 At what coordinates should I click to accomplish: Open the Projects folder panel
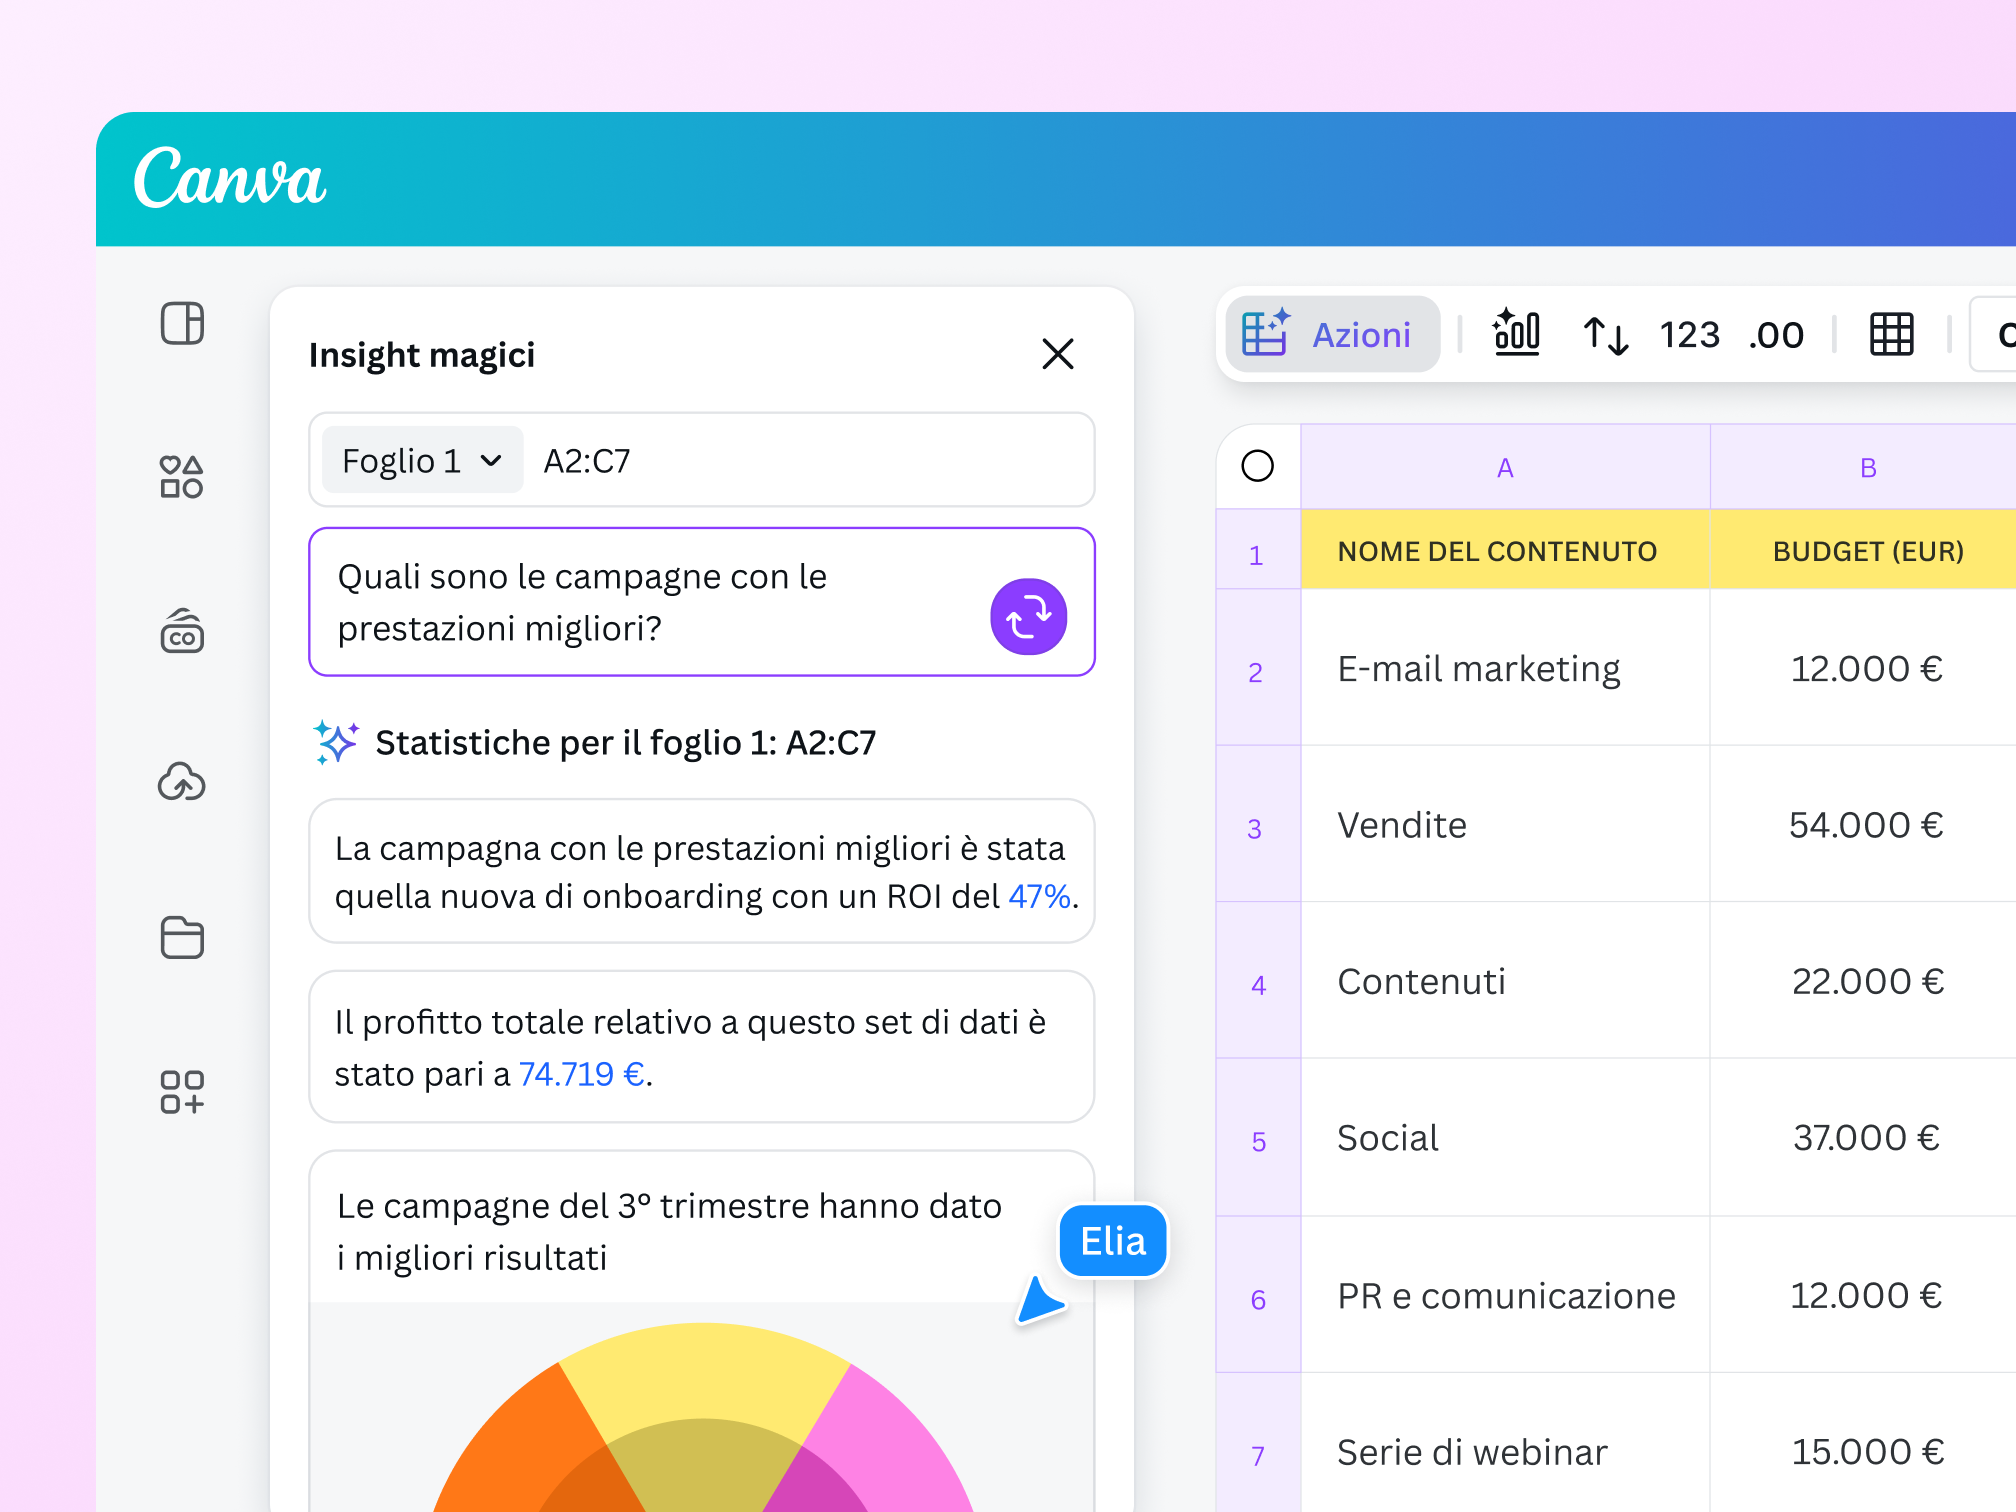[x=181, y=937]
